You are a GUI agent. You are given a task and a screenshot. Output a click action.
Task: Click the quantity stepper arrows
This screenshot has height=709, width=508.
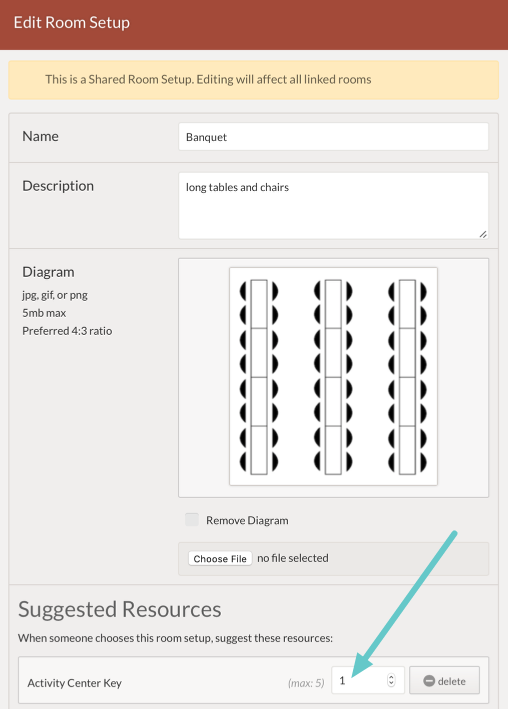tap(391, 680)
